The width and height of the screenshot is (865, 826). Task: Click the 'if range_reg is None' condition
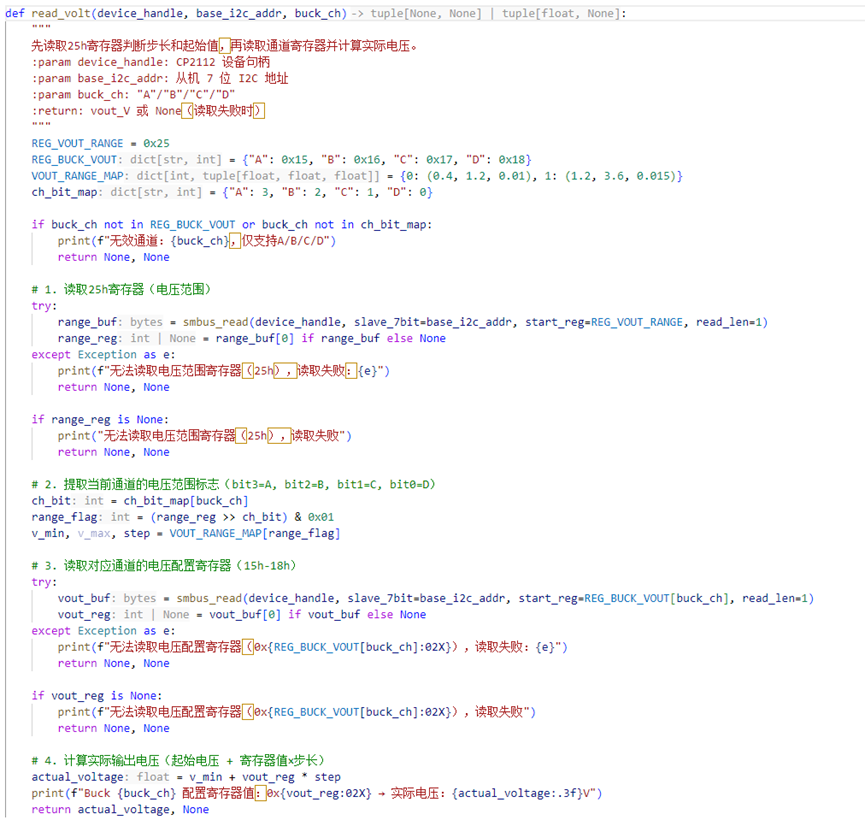tap(100, 419)
